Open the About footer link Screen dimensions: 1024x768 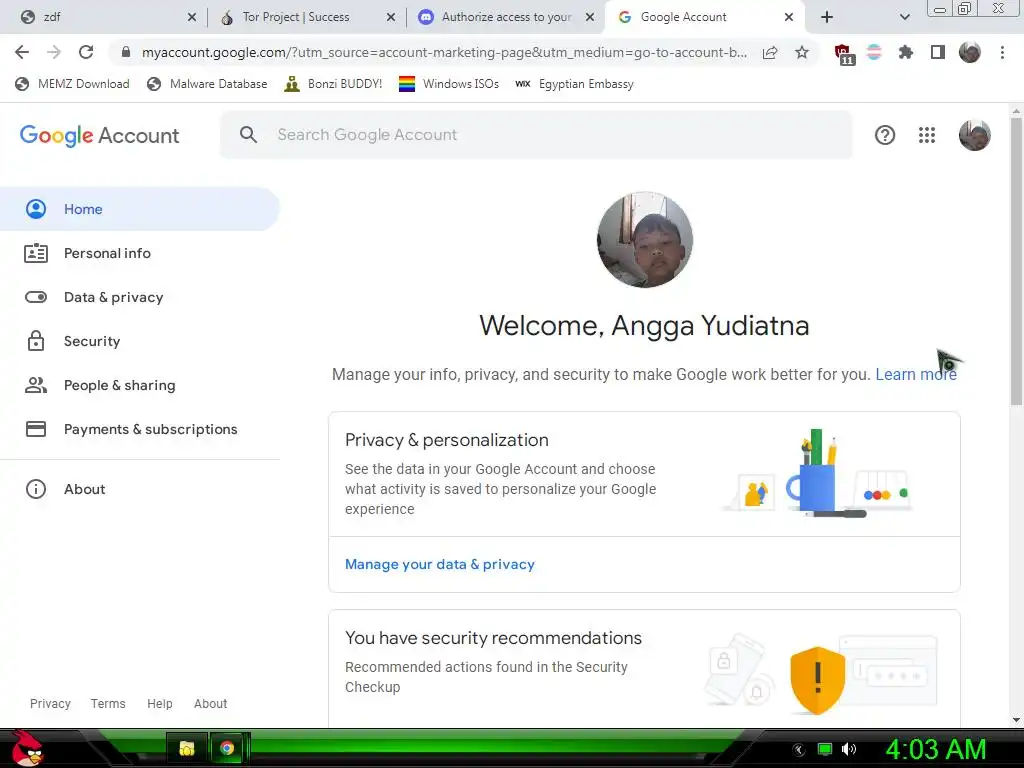210,703
